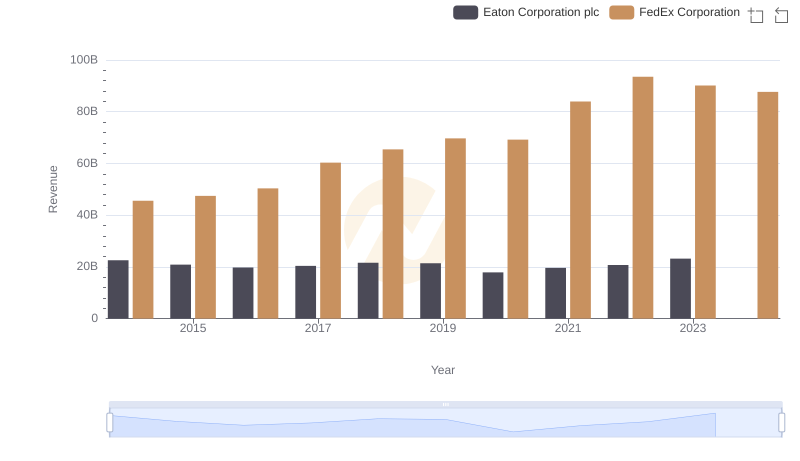Click the 2021 x-axis label
The image size is (800, 461).
[x=568, y=328]
